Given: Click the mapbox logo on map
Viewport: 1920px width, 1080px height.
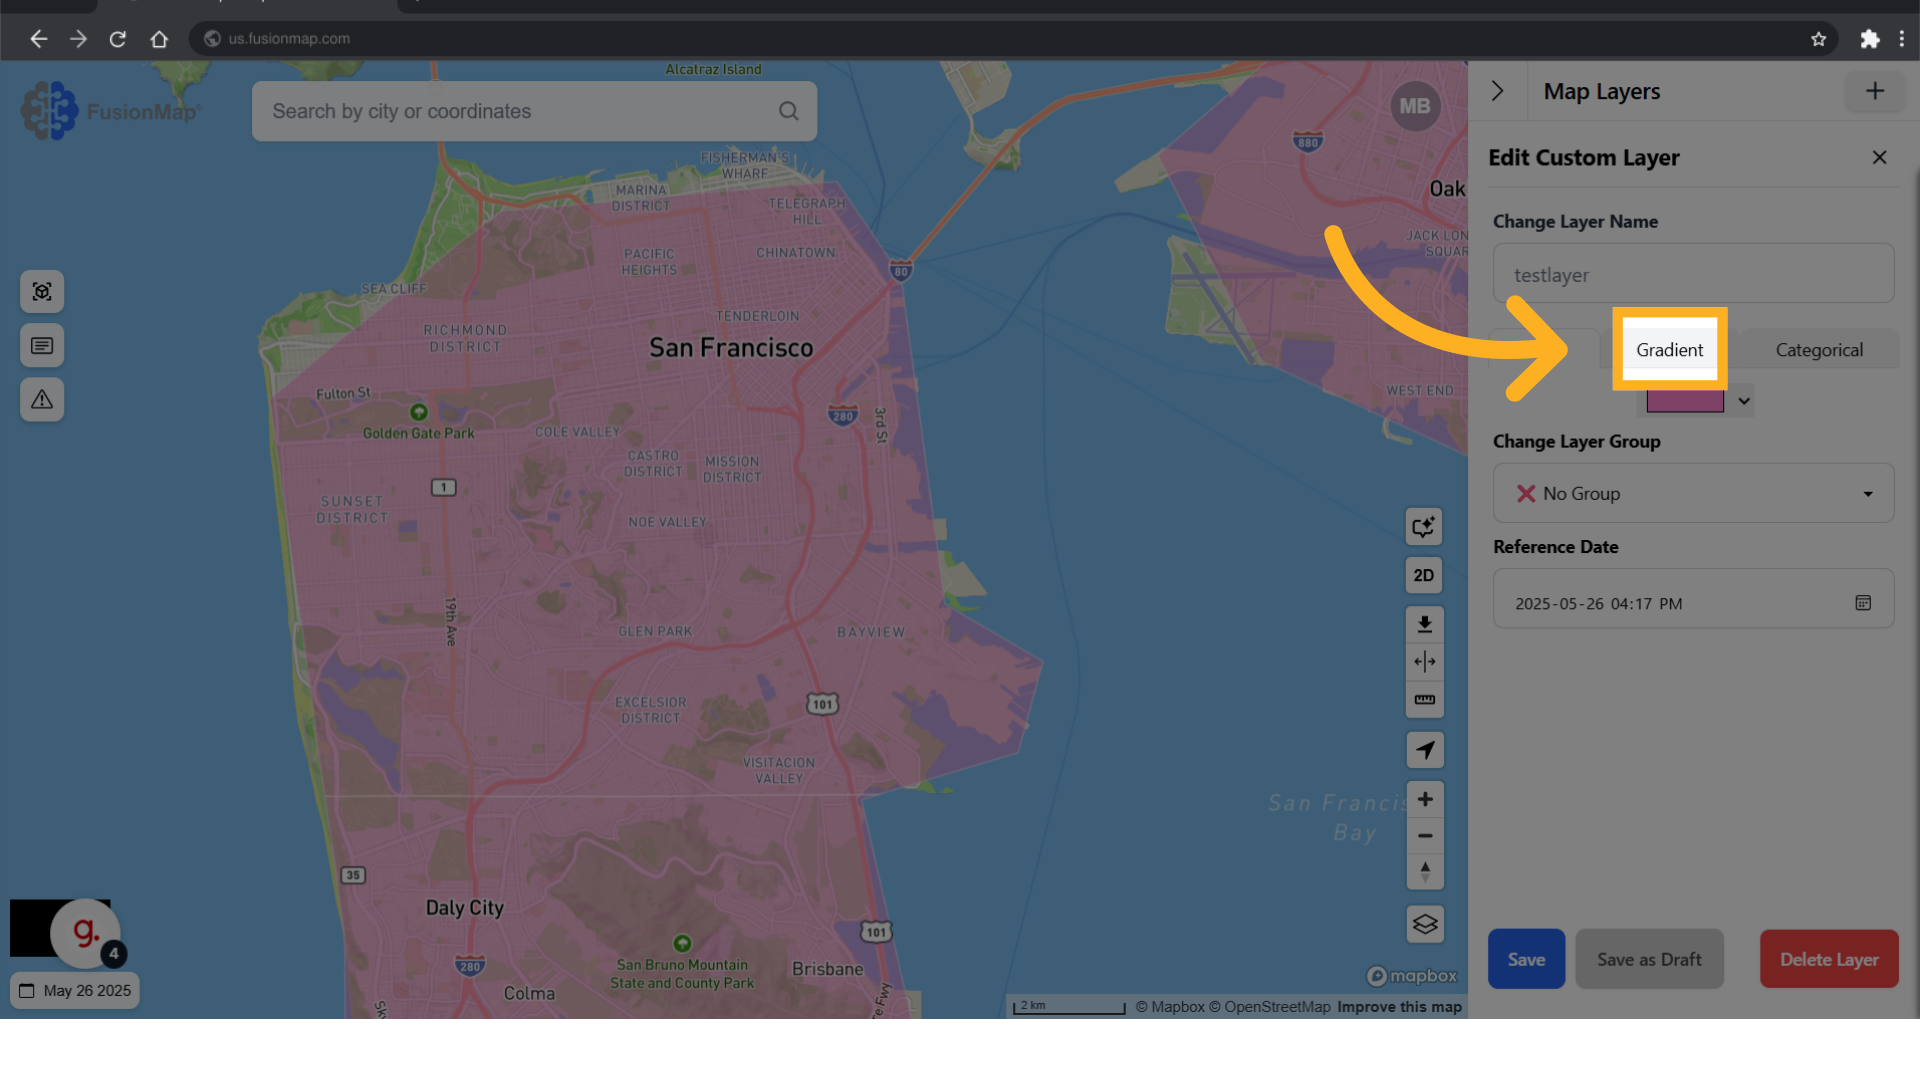Looking at the screenshot, I should [x=1411, y=976].
